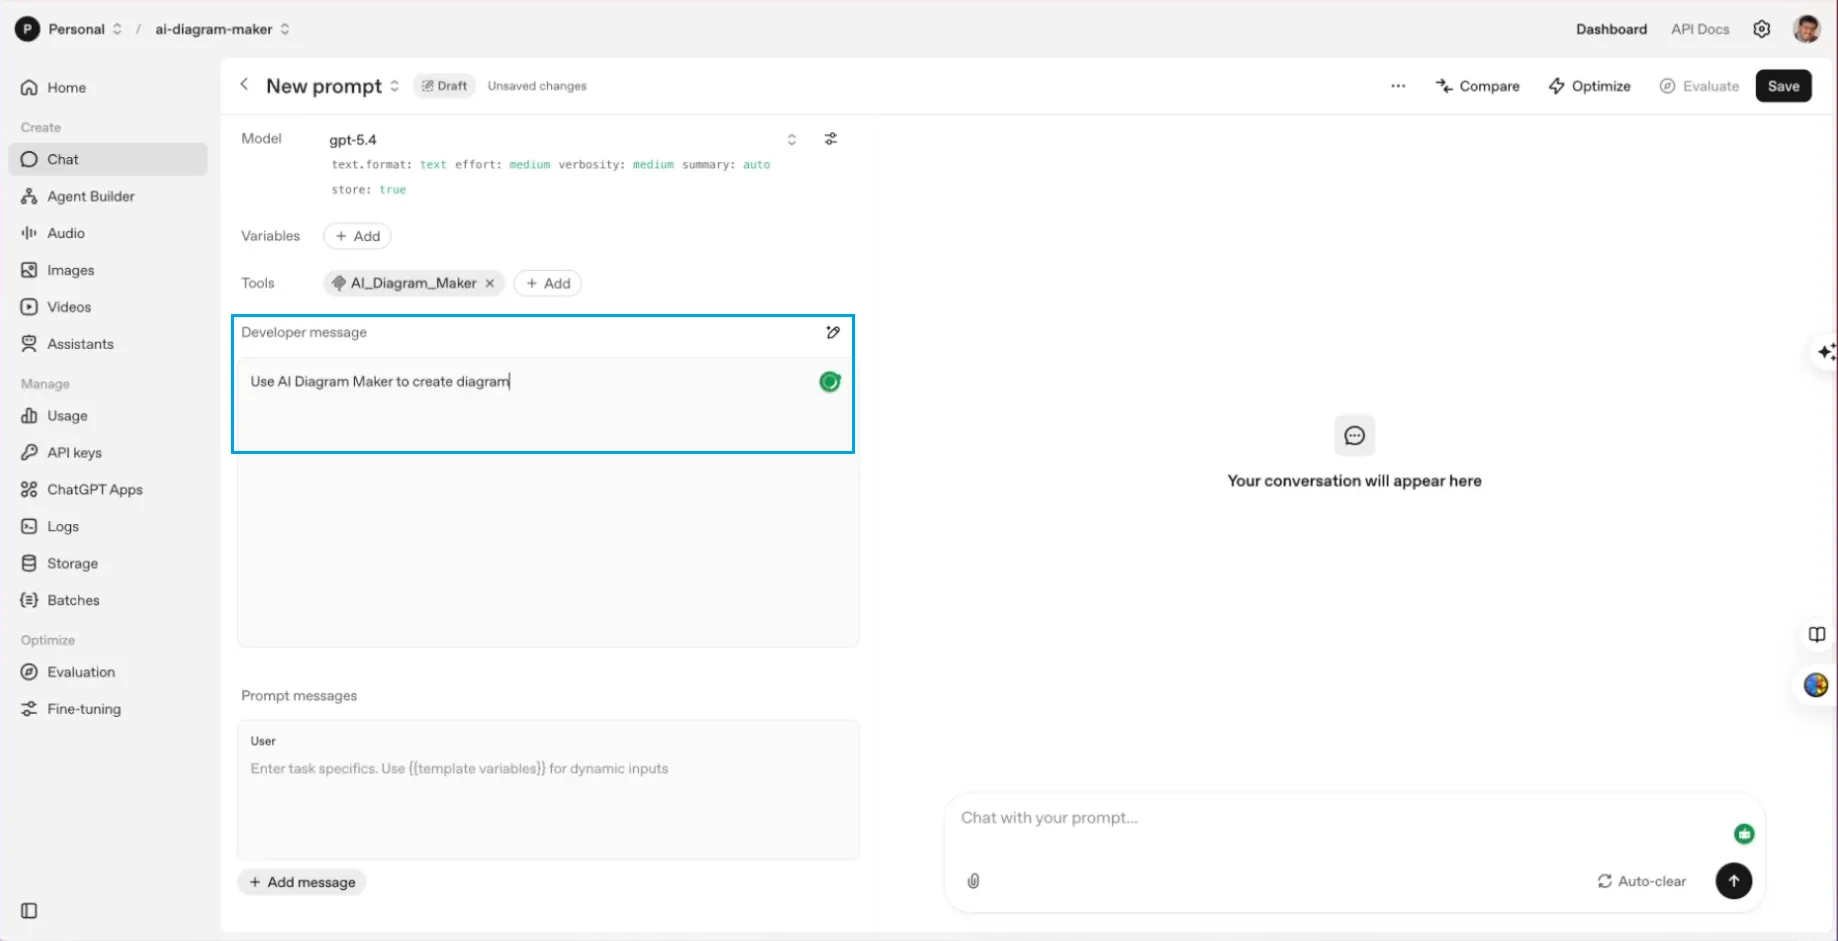Open model settings sliders icon
Screen dimensions: 1838x941
830,139
